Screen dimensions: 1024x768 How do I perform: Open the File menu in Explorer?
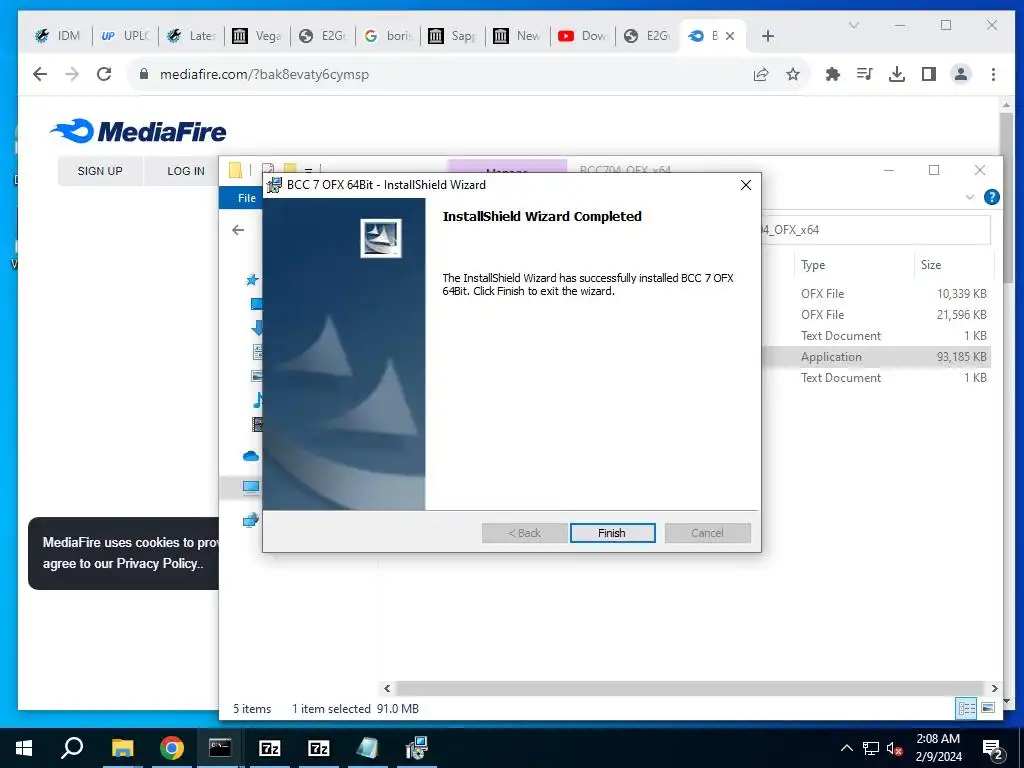click(246, 198)
